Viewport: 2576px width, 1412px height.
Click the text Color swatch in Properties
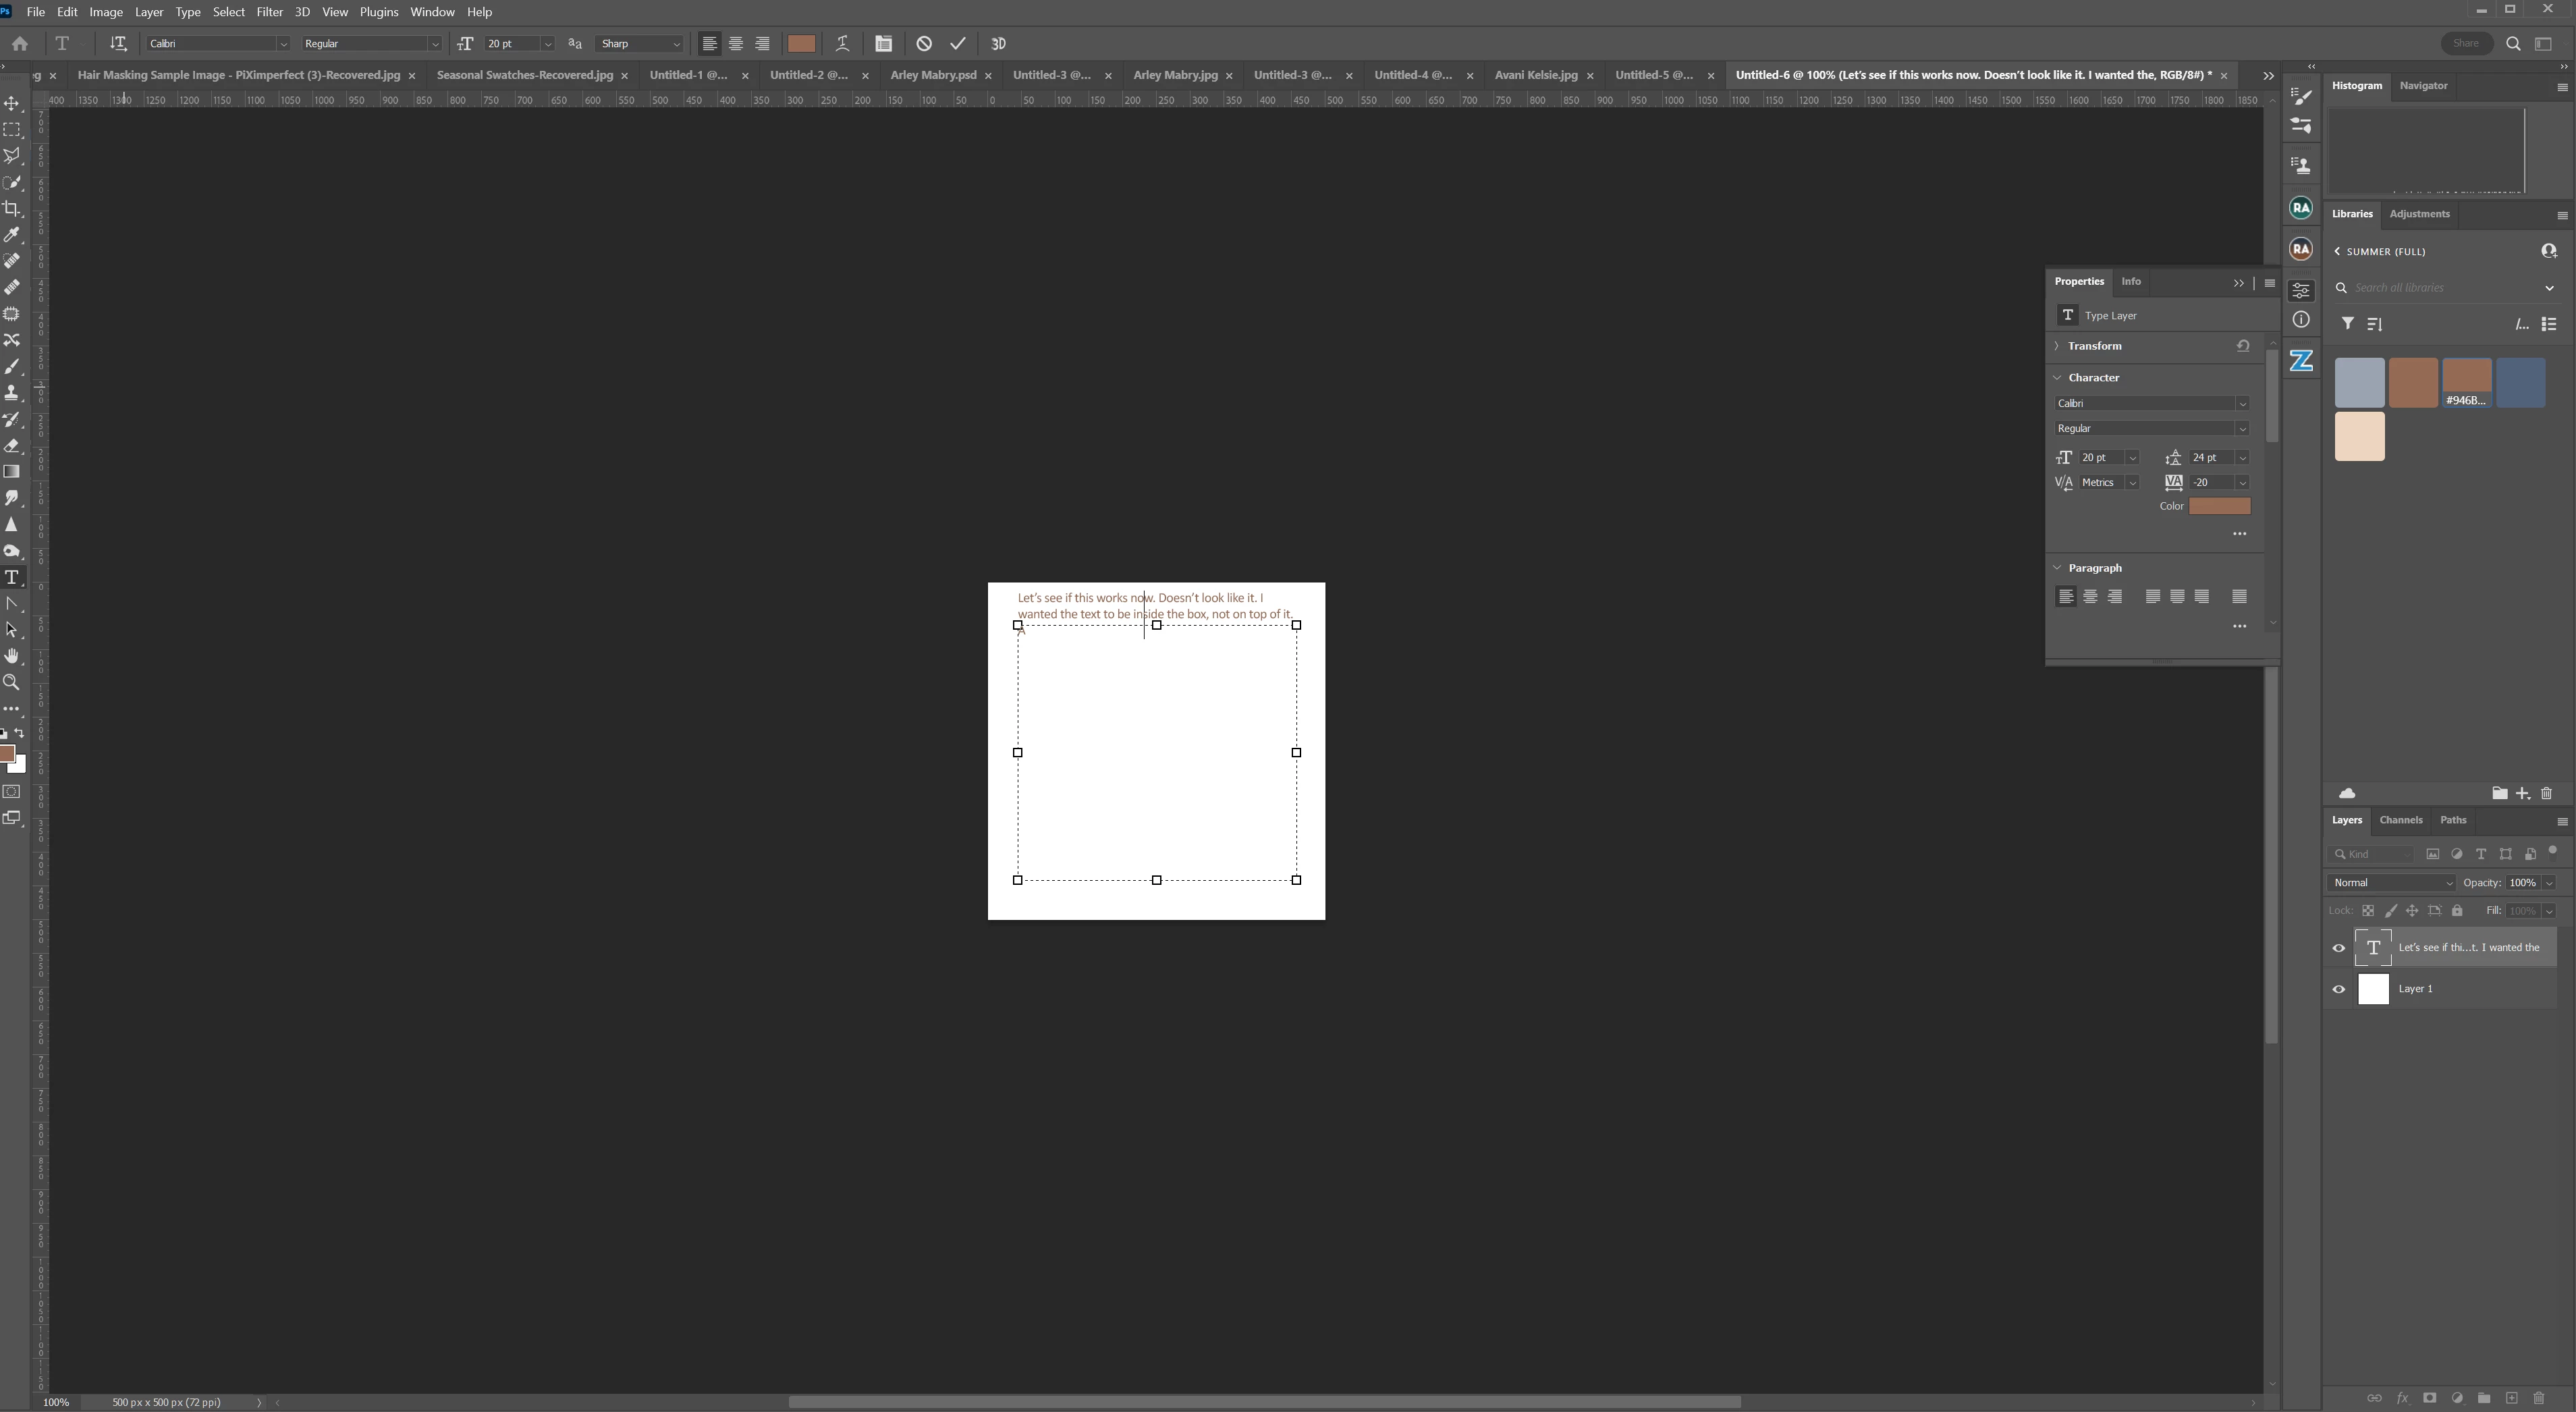2219,506
